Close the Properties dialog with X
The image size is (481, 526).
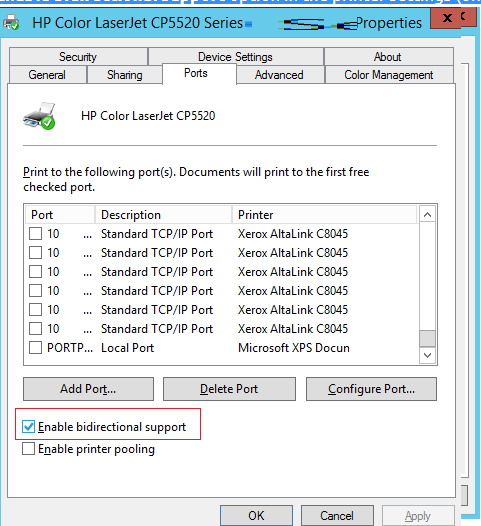[x=447, y=17]
